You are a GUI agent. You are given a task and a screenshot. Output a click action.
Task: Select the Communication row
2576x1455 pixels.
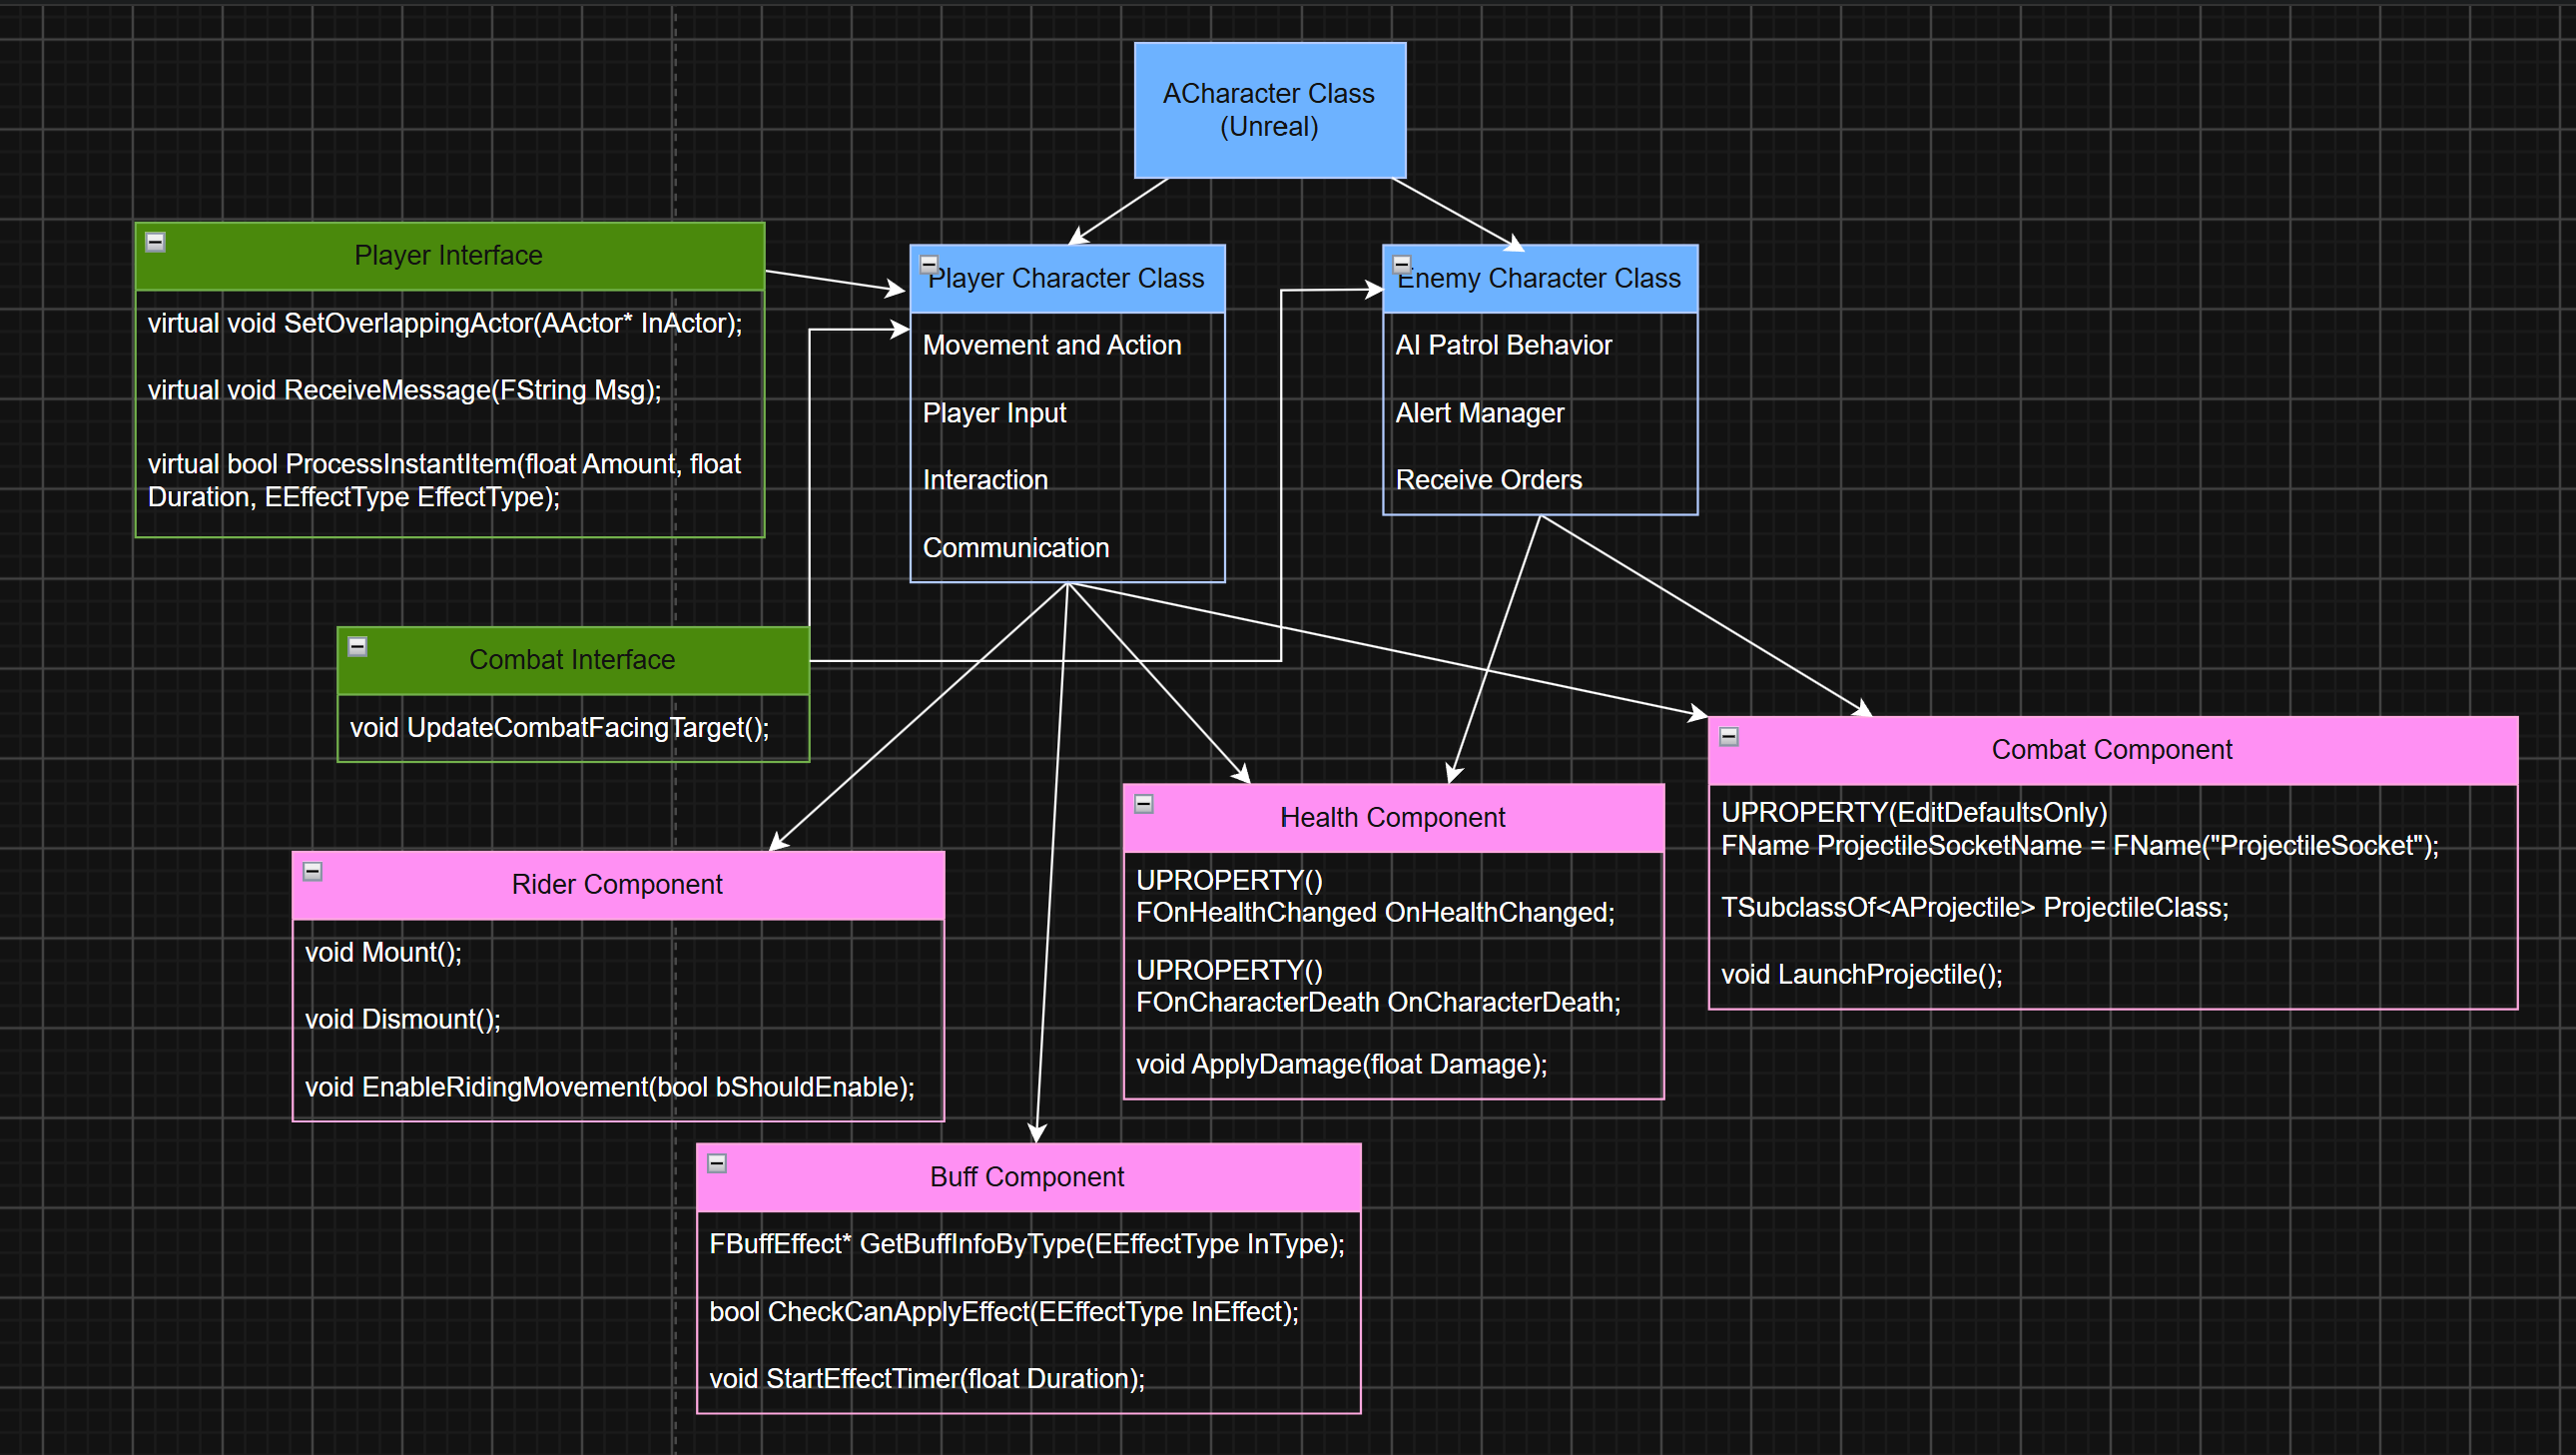coord(1067,548)
